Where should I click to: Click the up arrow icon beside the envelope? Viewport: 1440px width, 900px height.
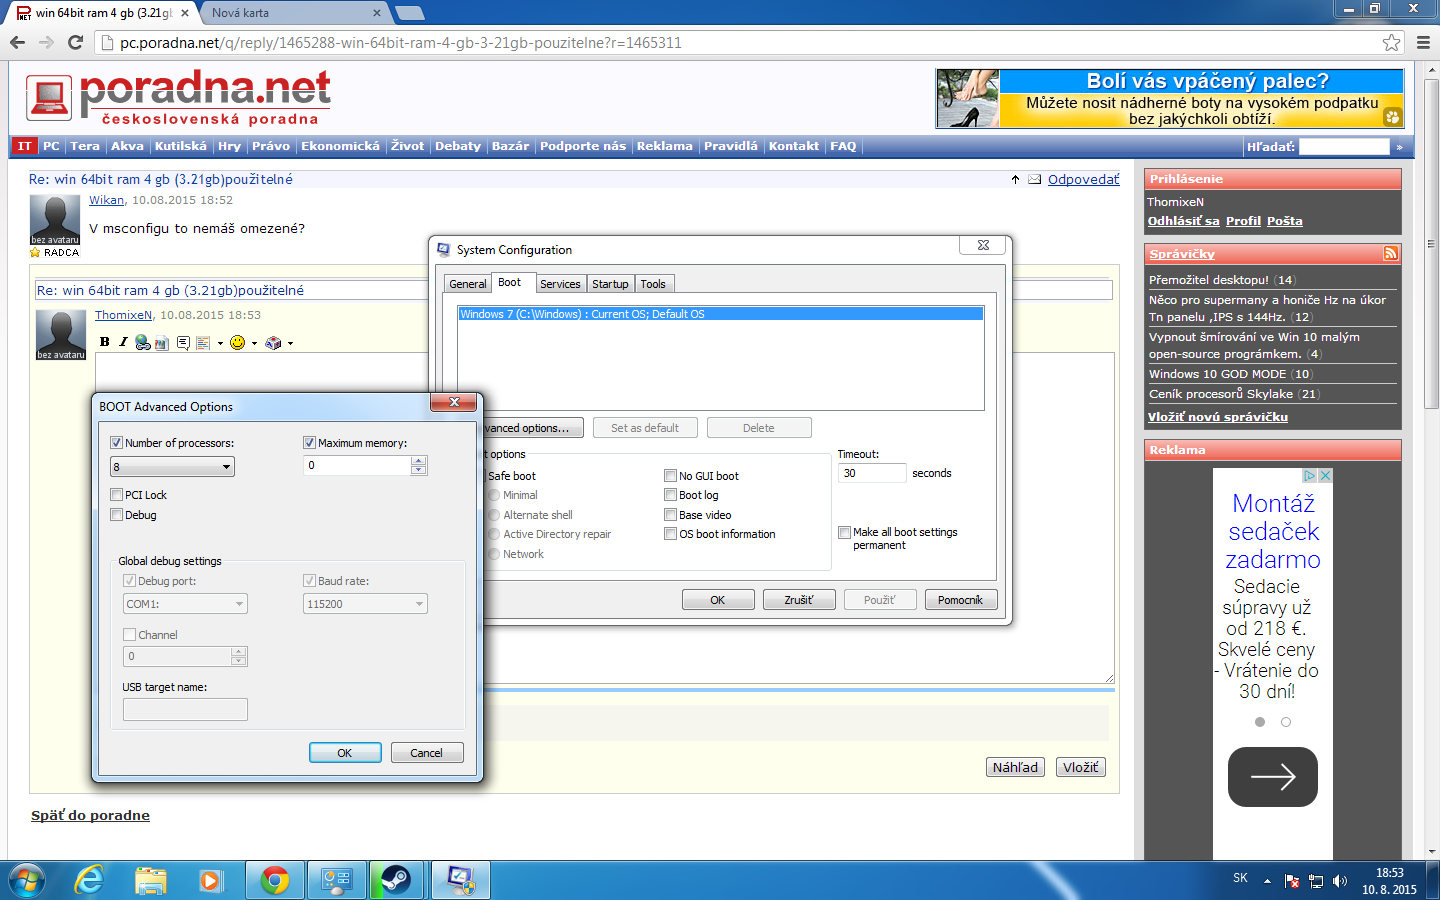click(1015, 180)
